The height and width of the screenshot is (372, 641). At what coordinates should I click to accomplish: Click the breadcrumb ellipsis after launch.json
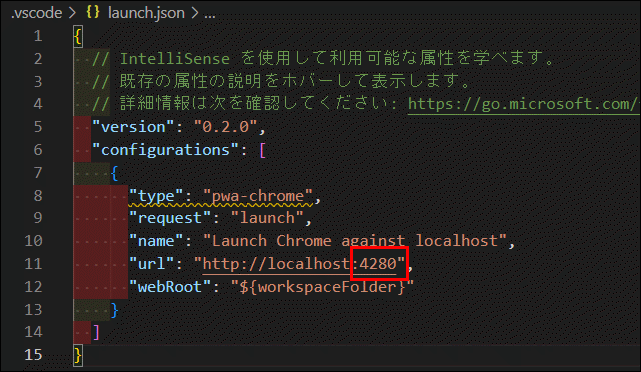(x=210, y=16)
